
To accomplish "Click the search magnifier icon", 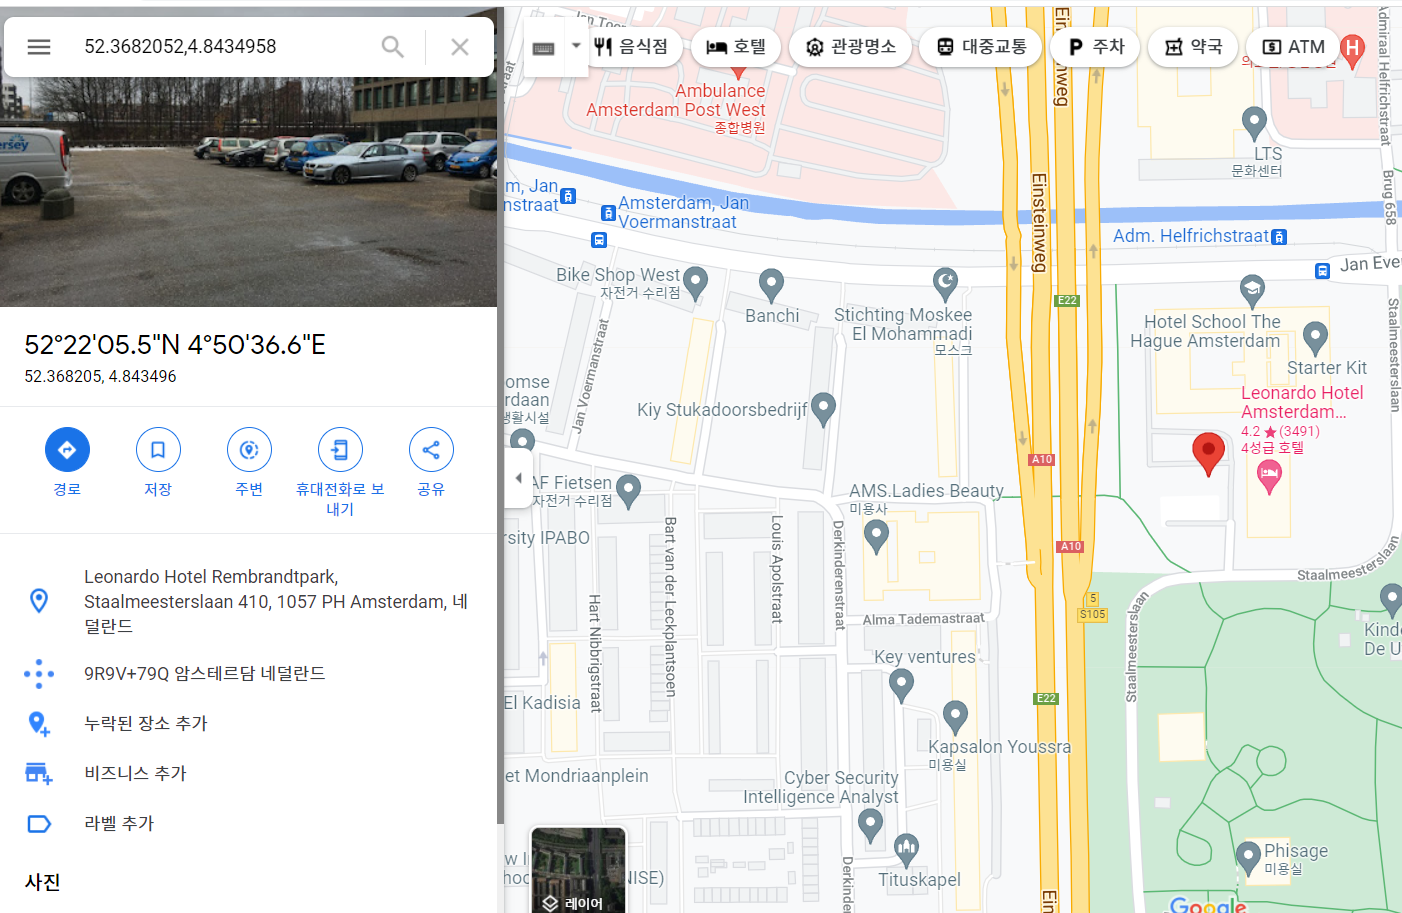I will pos(393,47).
